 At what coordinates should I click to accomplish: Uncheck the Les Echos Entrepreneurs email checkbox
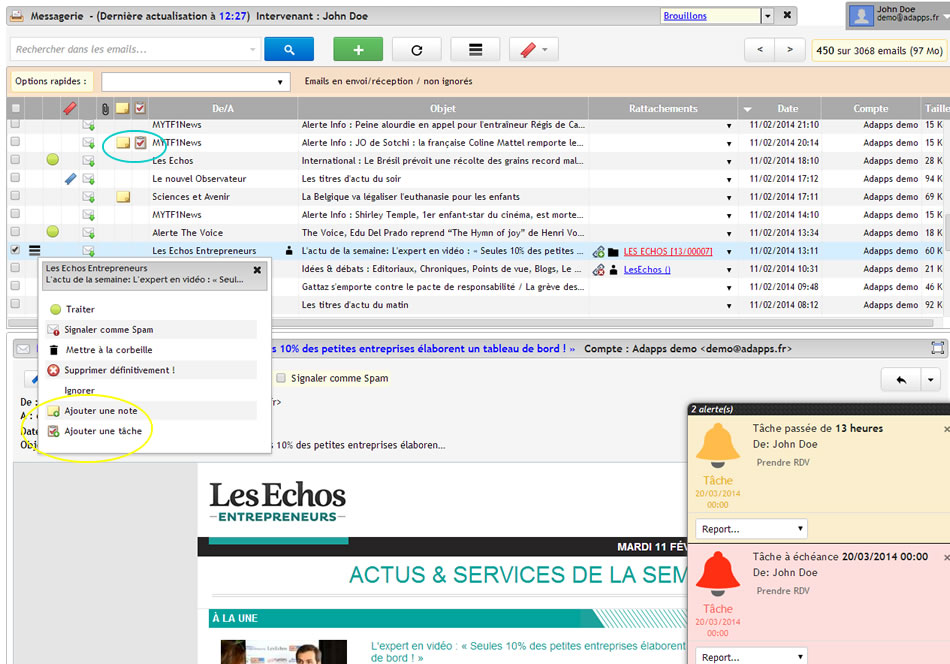(15, 250)
